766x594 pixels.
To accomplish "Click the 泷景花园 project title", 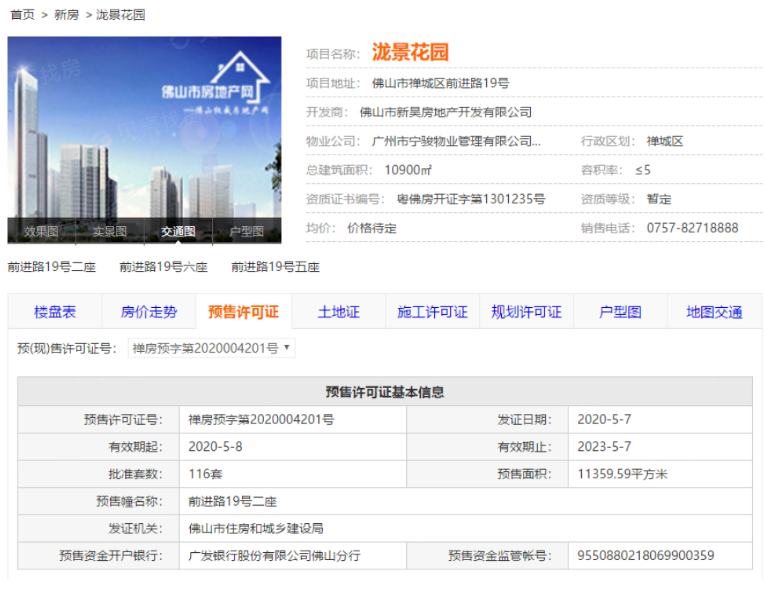I will (x=410, y=52).
